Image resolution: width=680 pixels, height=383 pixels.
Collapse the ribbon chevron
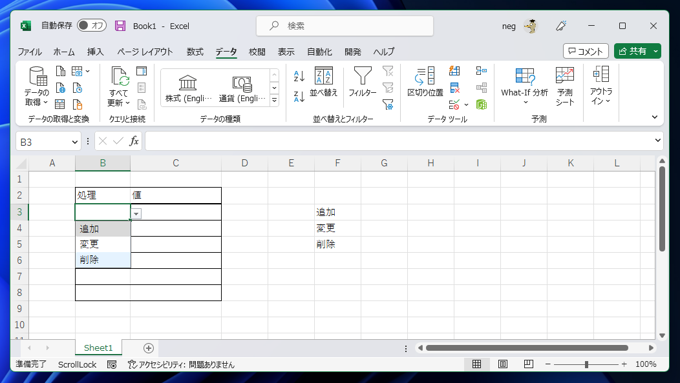pyautogui.click(x=654, y=117)
